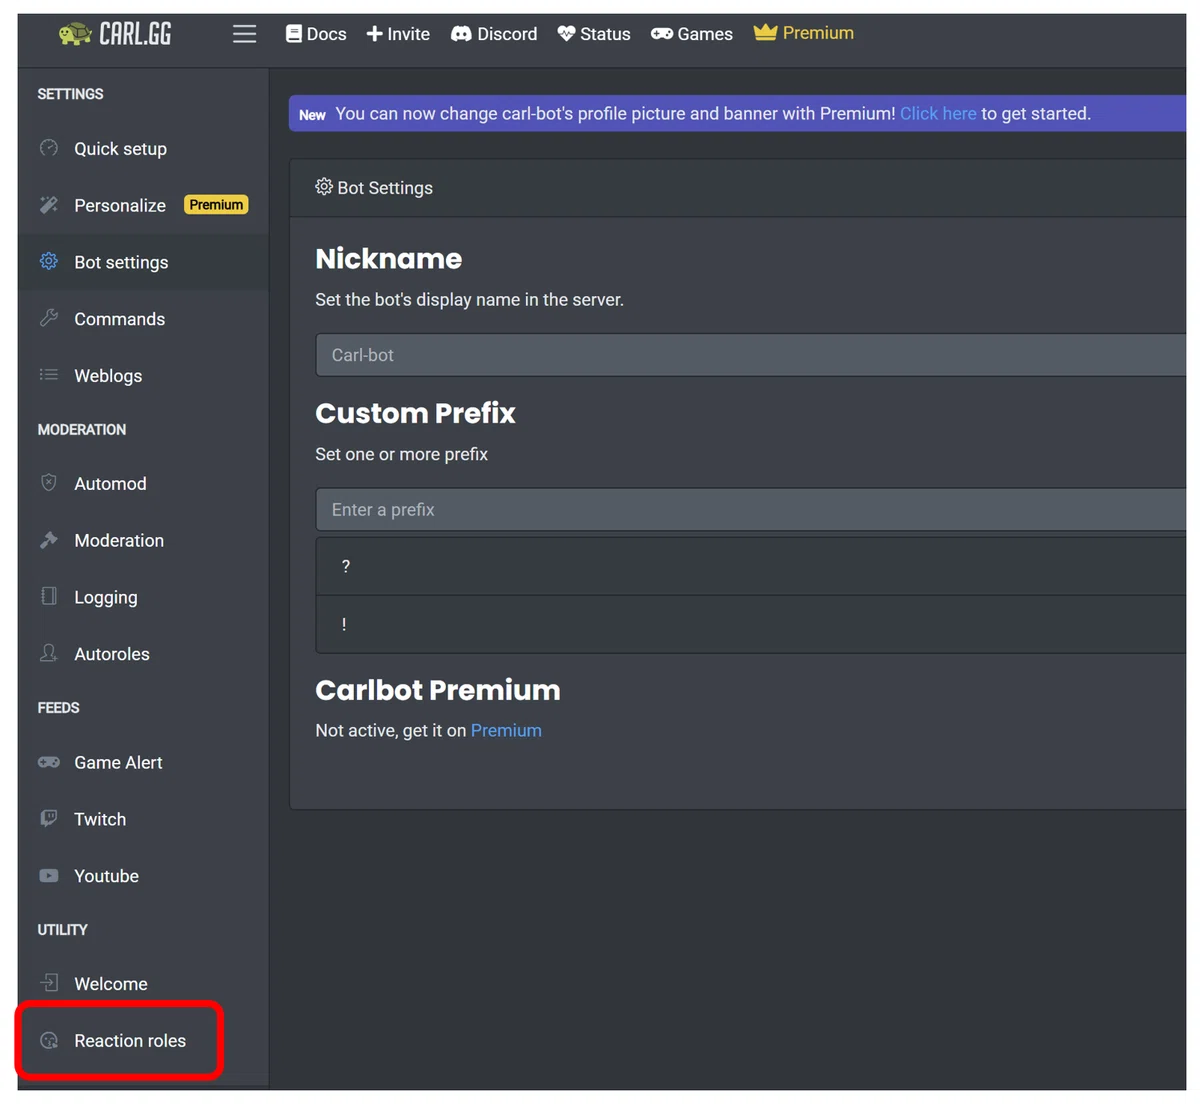This screenshot has width=1200, height=1104.
Task: Open Youtube feed settings
Action: (x=106, y=876)
